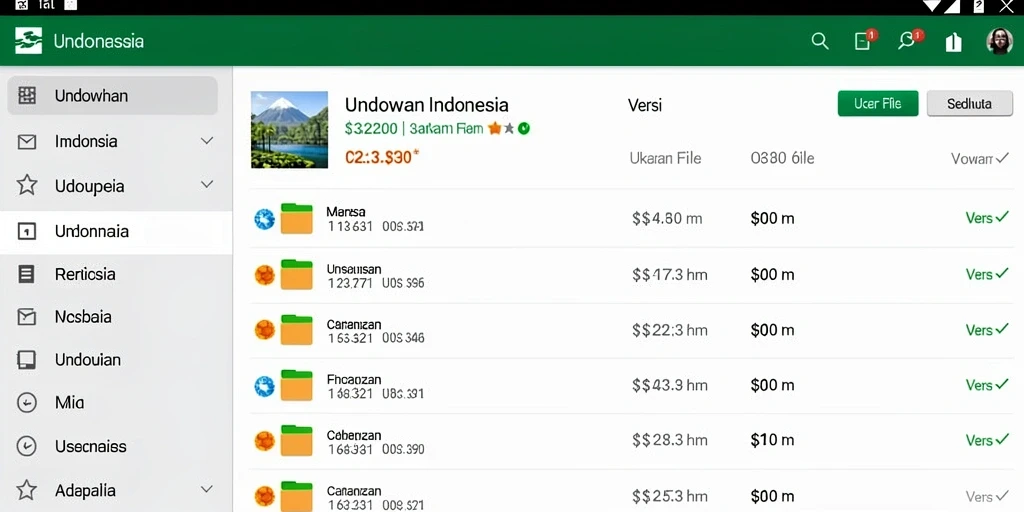Viewport: 1024px width, 512px height.
Task: Open the user profile avatar
Action: click(999, 41)
